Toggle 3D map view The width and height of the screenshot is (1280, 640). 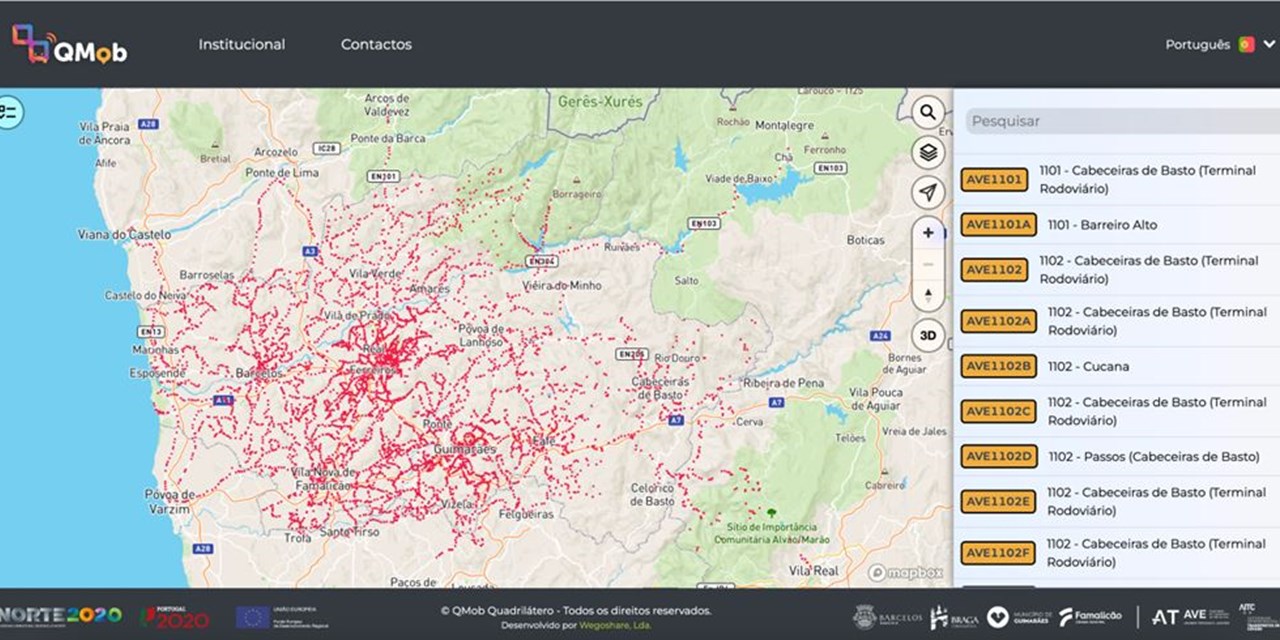[928, 336]
